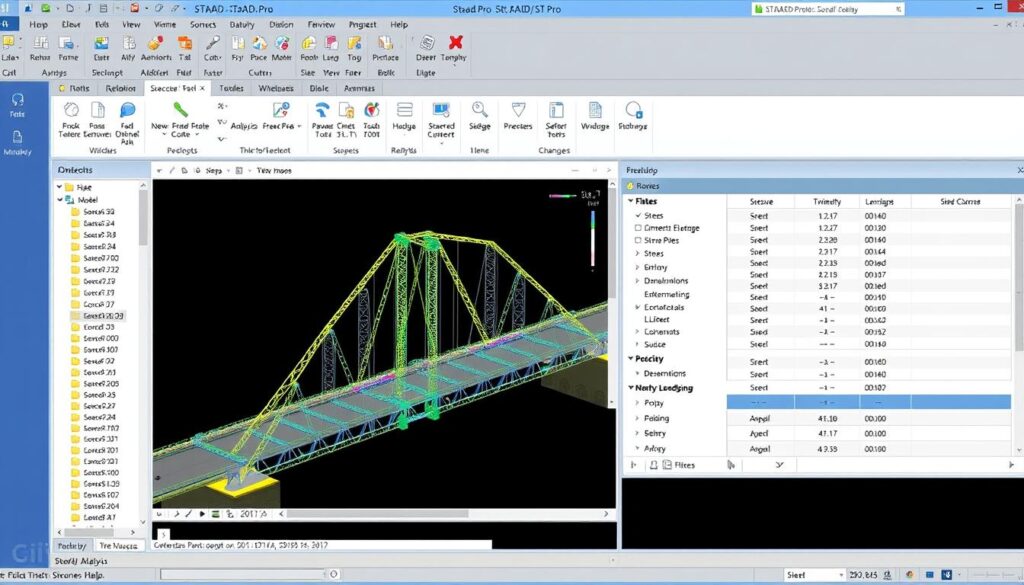Open the Sleel dropdown in status bar
Screen dimensions: 1024x585
(x=840, y=575)
